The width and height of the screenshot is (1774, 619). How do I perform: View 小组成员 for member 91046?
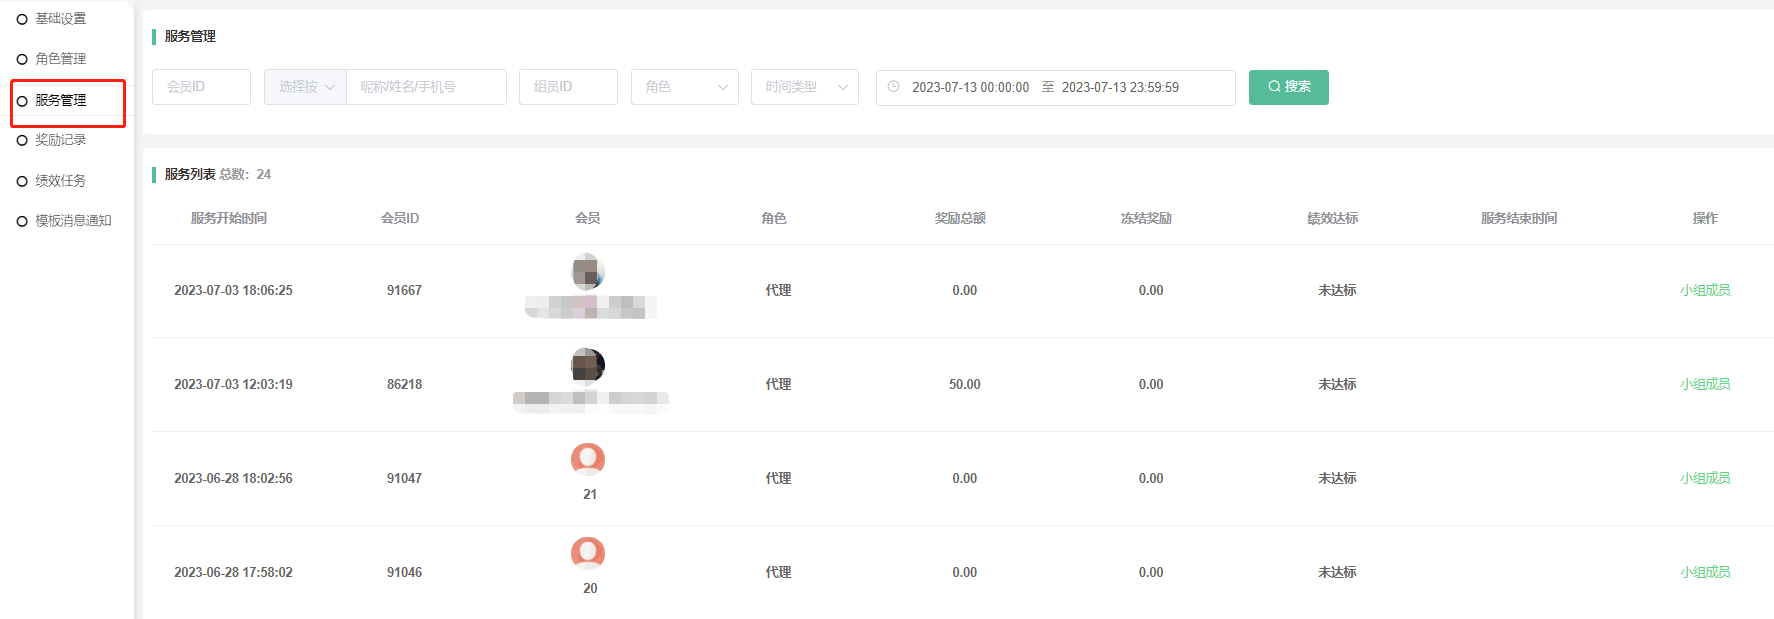1704,572
